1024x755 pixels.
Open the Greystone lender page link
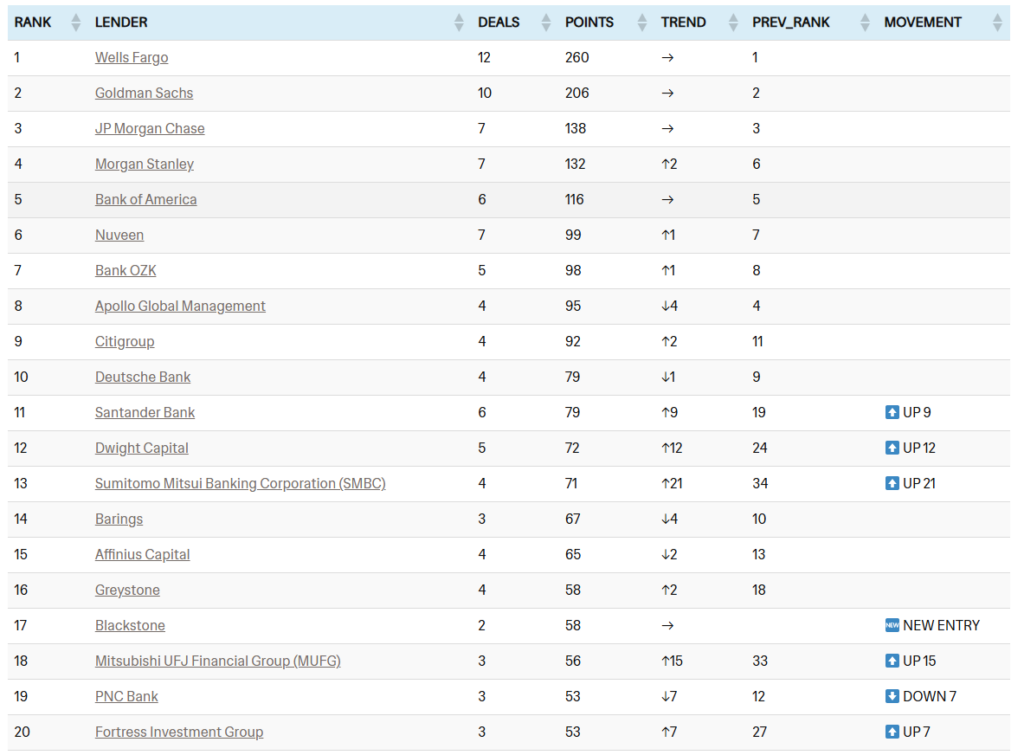pyautogui.click(x=127, y=590)
